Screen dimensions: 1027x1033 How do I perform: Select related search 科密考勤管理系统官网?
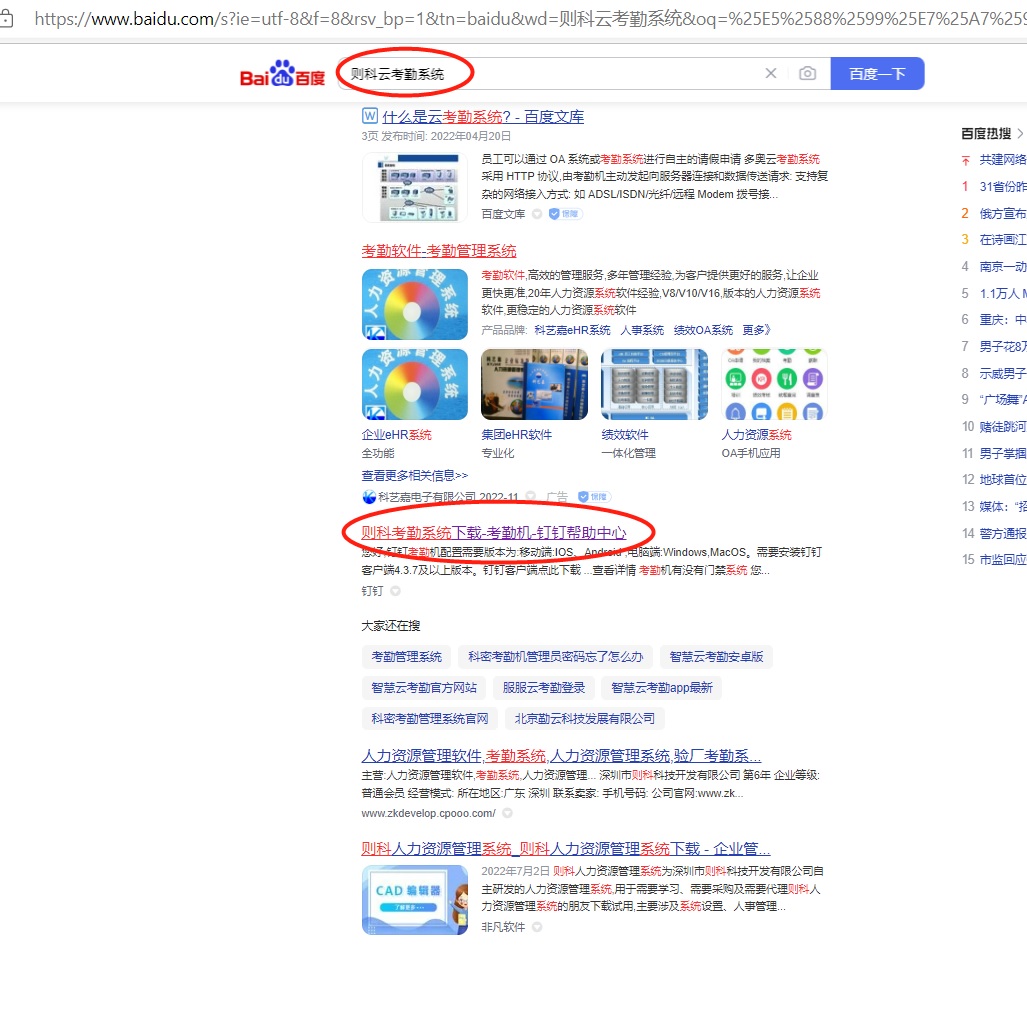tap(430, 719)
